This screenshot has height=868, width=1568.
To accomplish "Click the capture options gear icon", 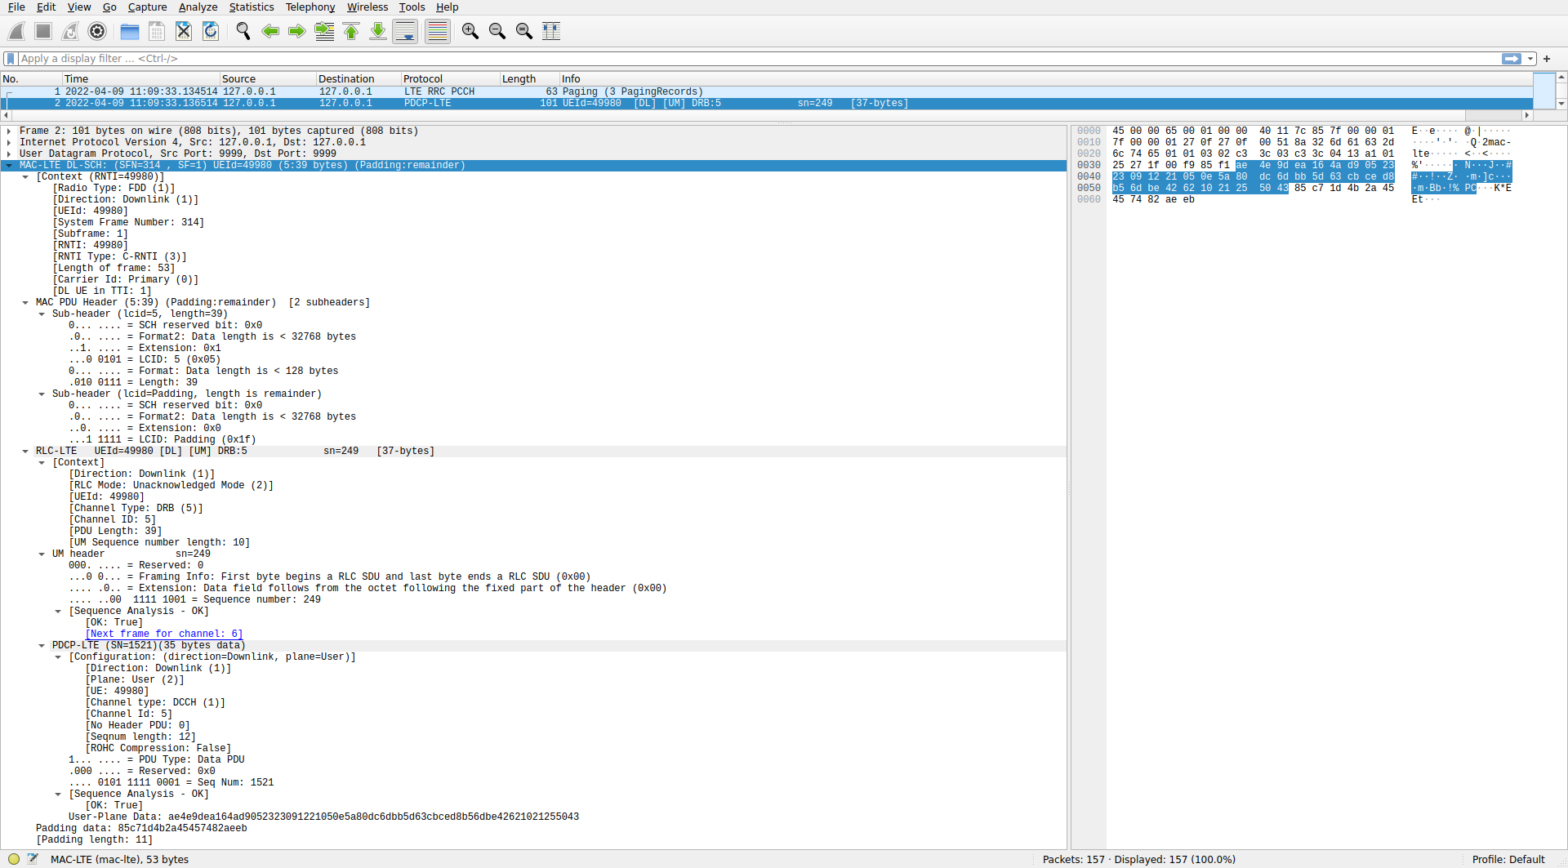I will 97,32.
